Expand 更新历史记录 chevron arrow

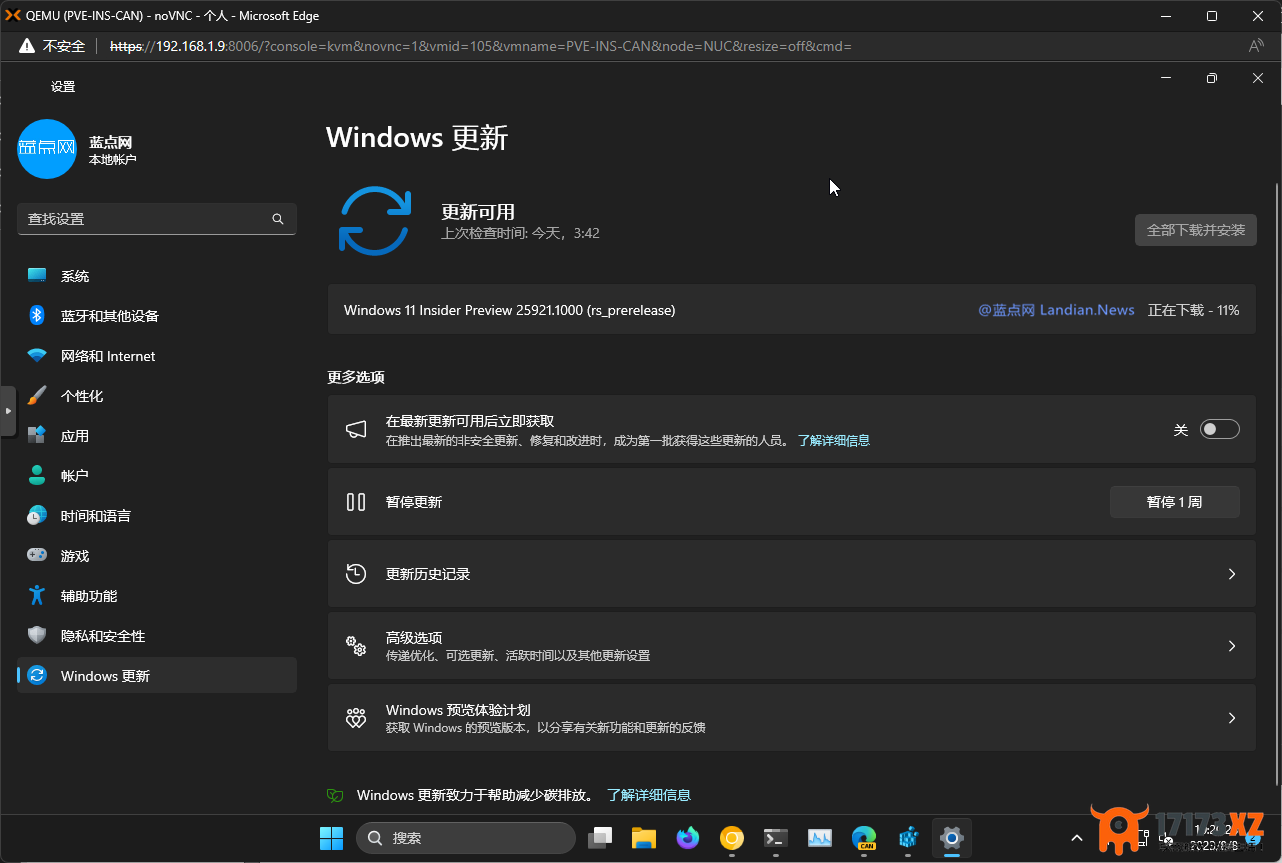tap(1232, 574)
